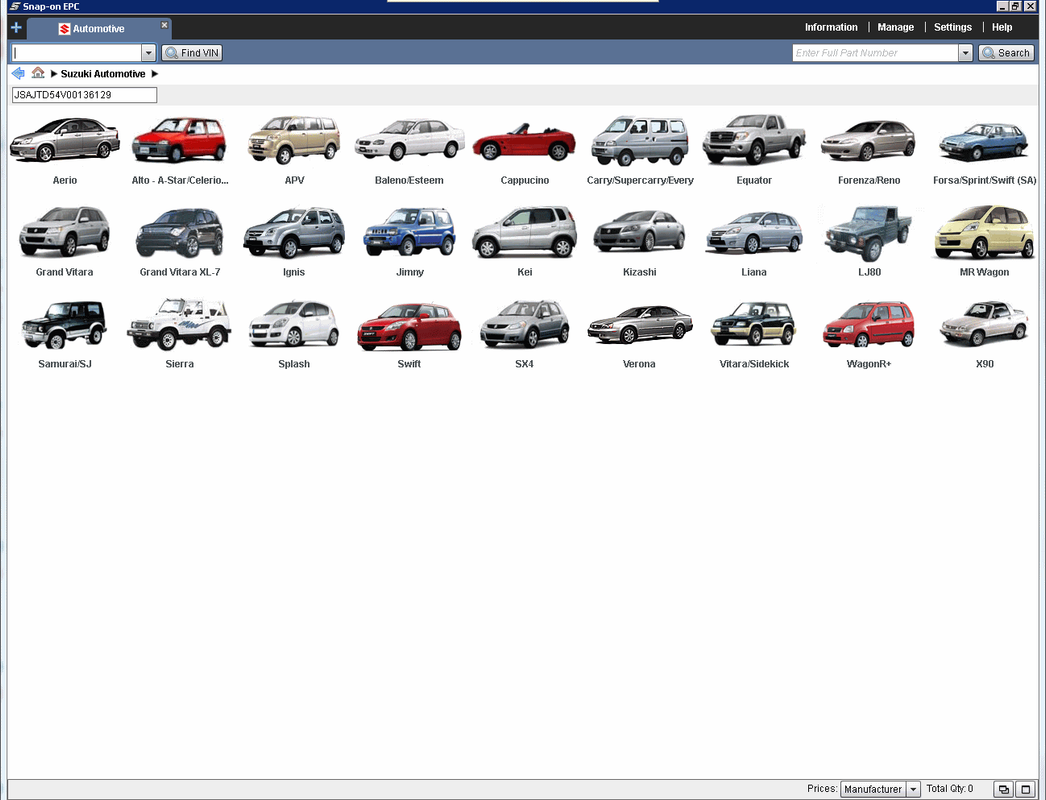
Task: Pick the Baleno/Esteem sedan image
Action: point(409,140)
